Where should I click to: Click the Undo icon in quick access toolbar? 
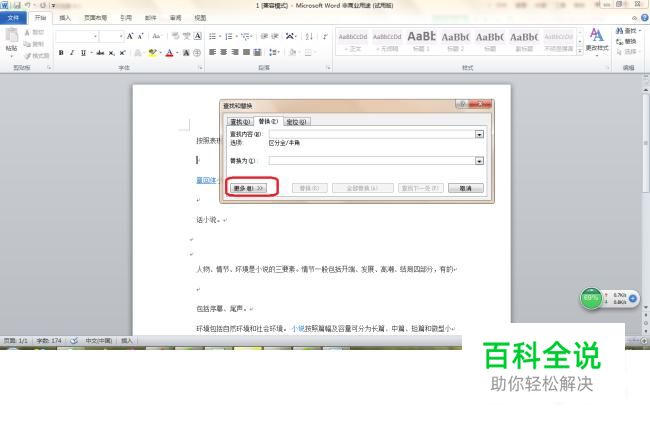click(28, 5)
